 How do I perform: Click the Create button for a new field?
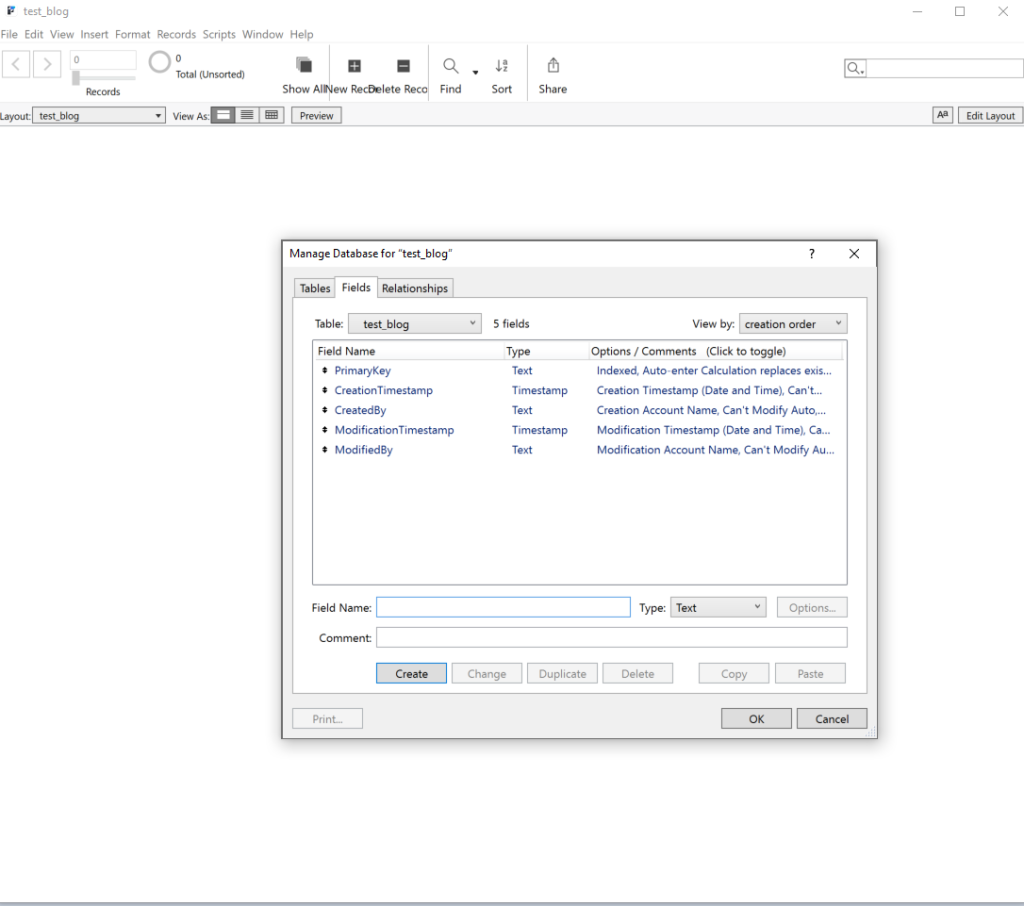coord(410,673)
